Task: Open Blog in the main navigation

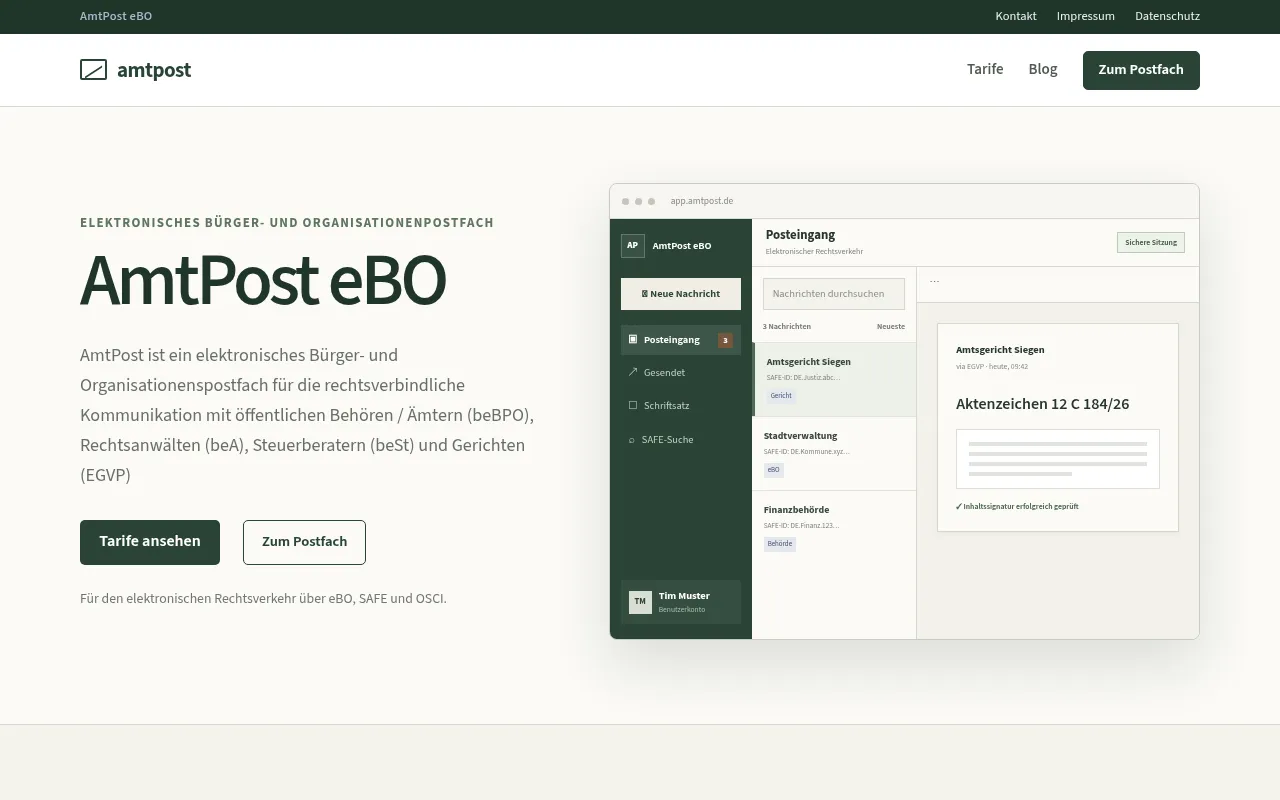Action: 1043,70
